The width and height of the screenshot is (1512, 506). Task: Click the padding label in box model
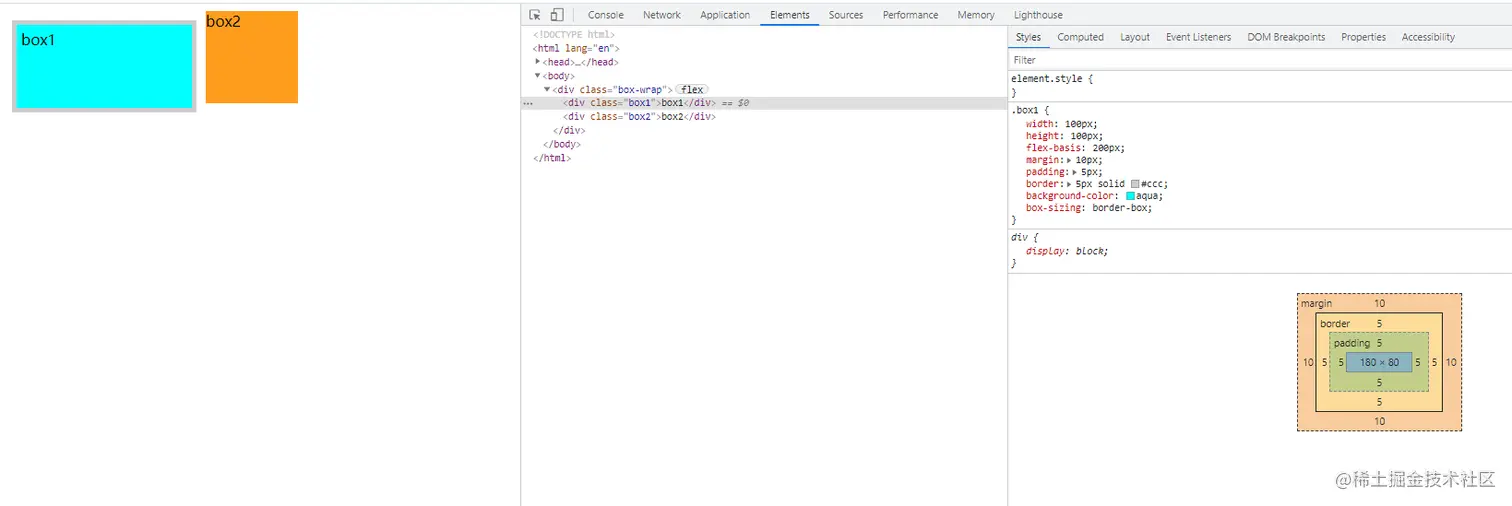[1352, 343]
